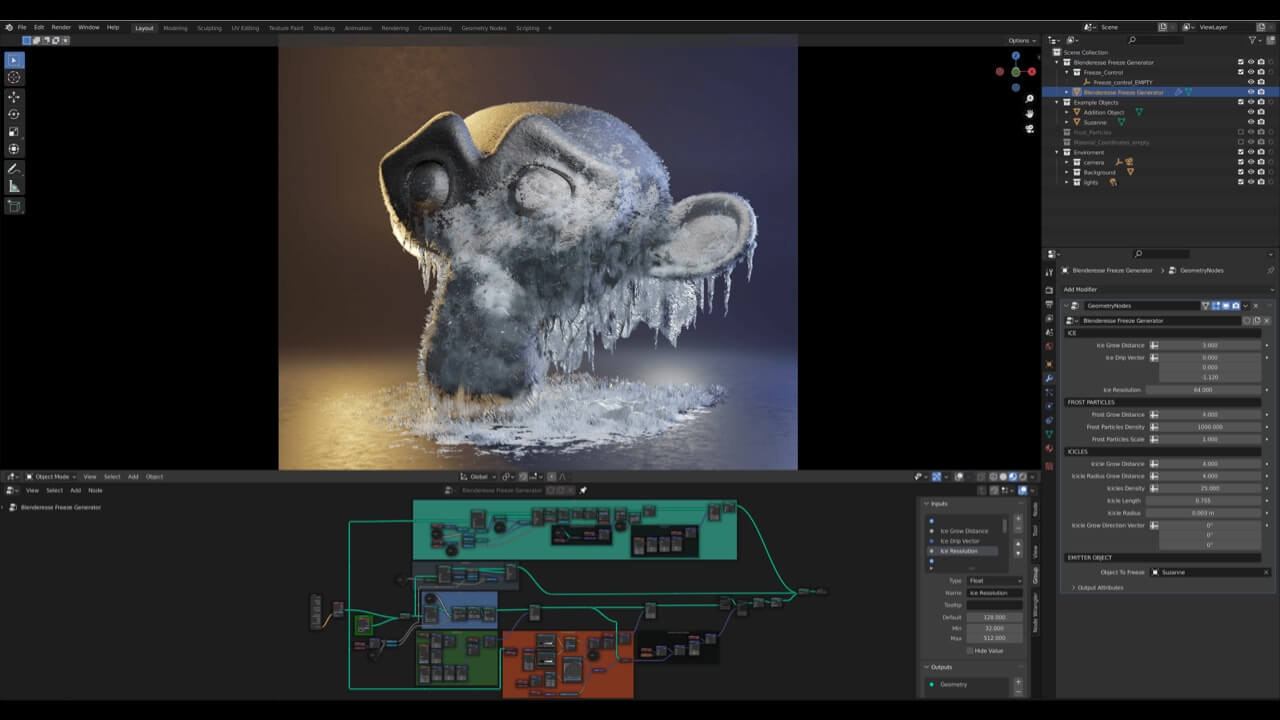This screenshot has height=720, width=1280.
Task: Click the viewport navigation gizmo
Action: [x=1016, y=71]
